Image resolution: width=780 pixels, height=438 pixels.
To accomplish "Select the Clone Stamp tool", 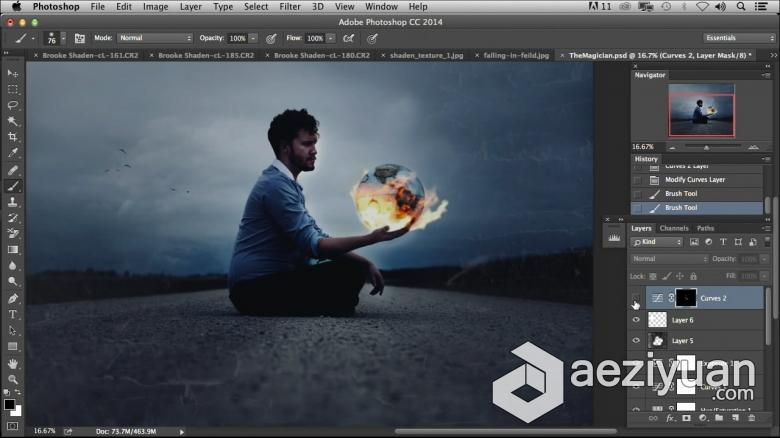I will pyautogui.click(x=12, y=202).
